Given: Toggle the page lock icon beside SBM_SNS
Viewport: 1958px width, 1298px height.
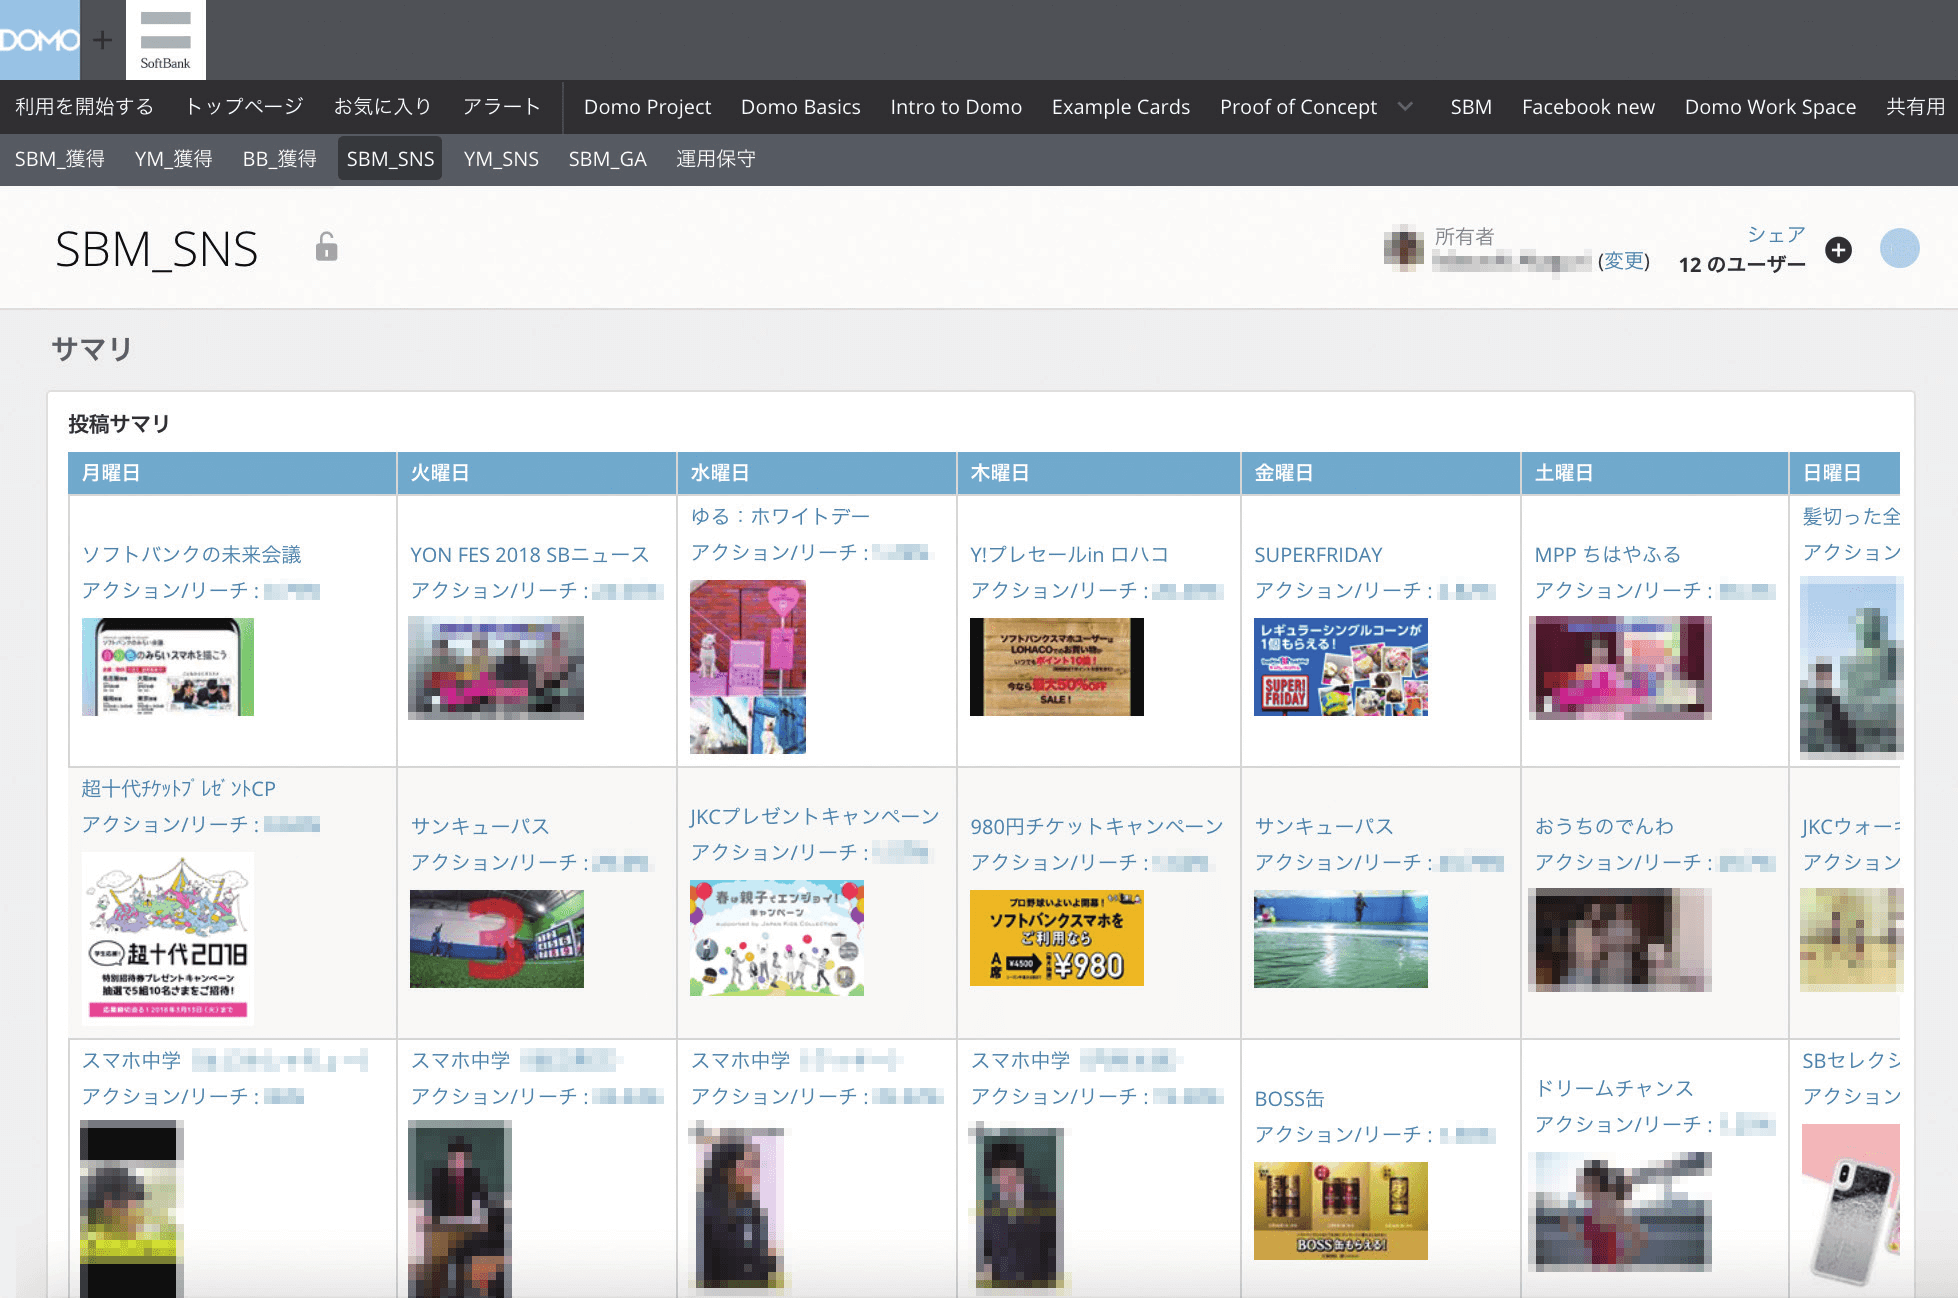Looking at the screenshot, I should pyautogui.click(x=326, y=247).
